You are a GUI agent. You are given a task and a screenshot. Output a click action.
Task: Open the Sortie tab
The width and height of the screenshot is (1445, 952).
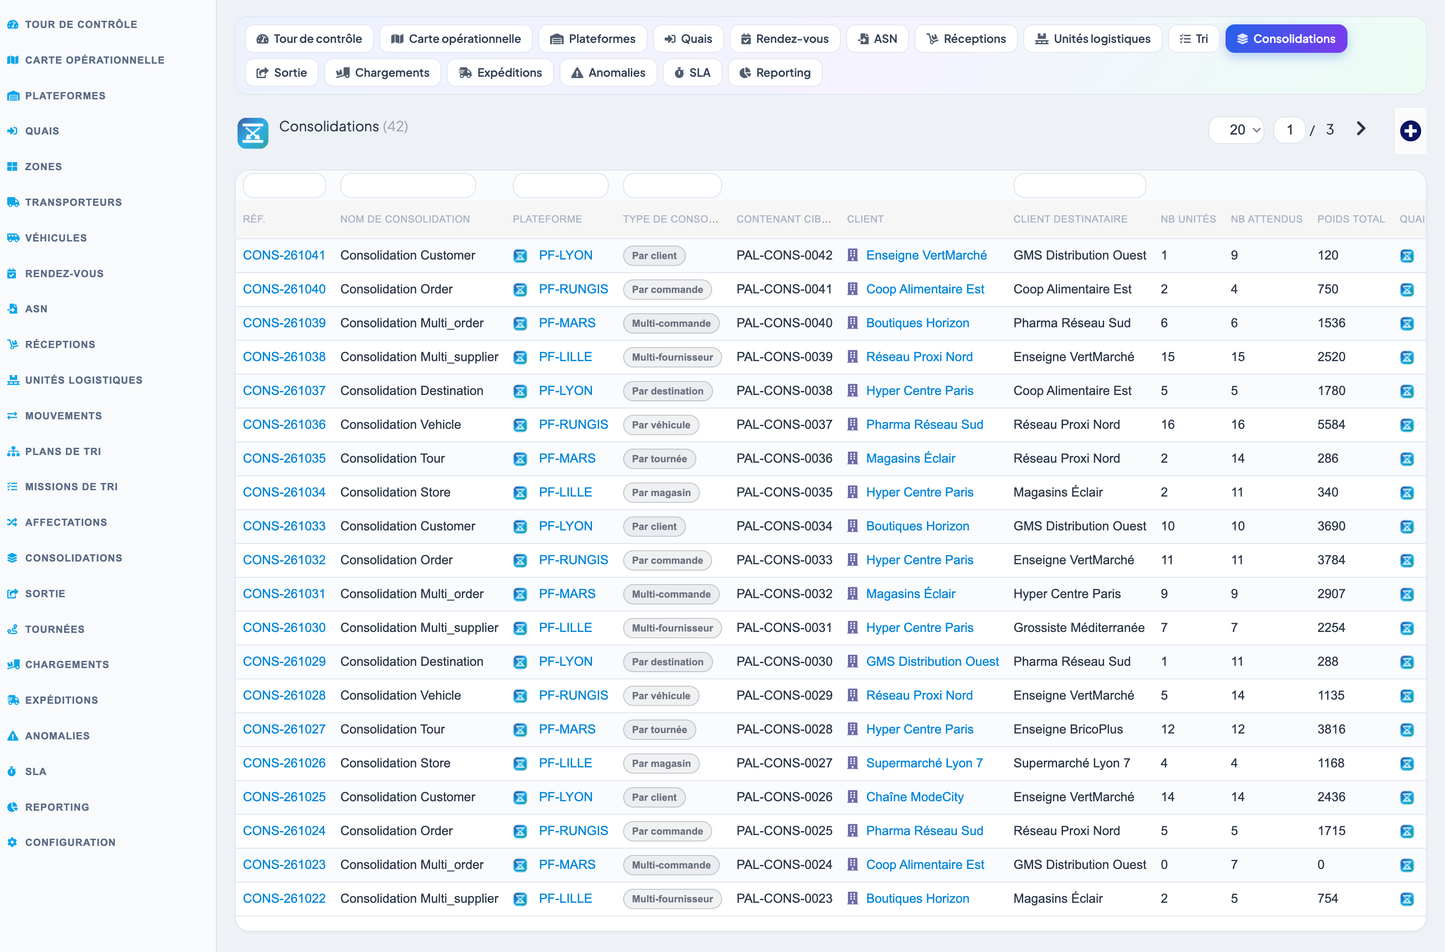pos(282,73)
